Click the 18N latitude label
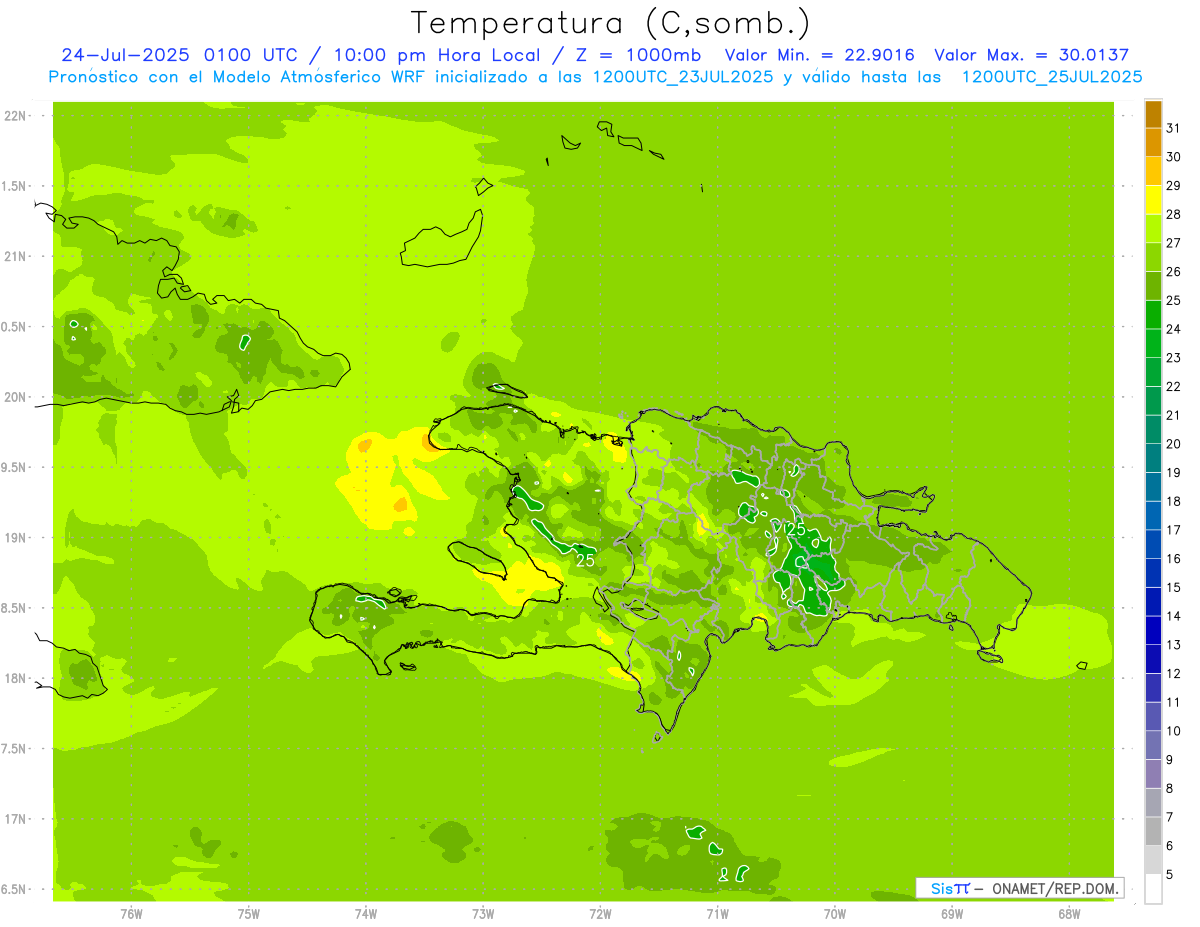 click(x=16, y=678)
